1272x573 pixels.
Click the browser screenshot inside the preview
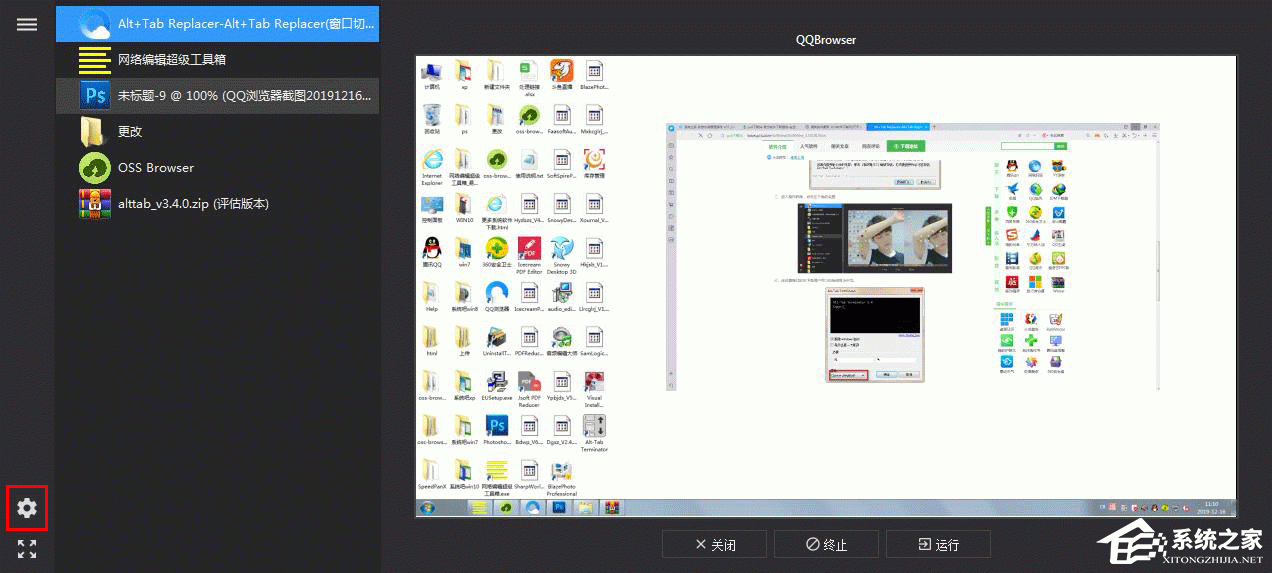click(913, 256)
